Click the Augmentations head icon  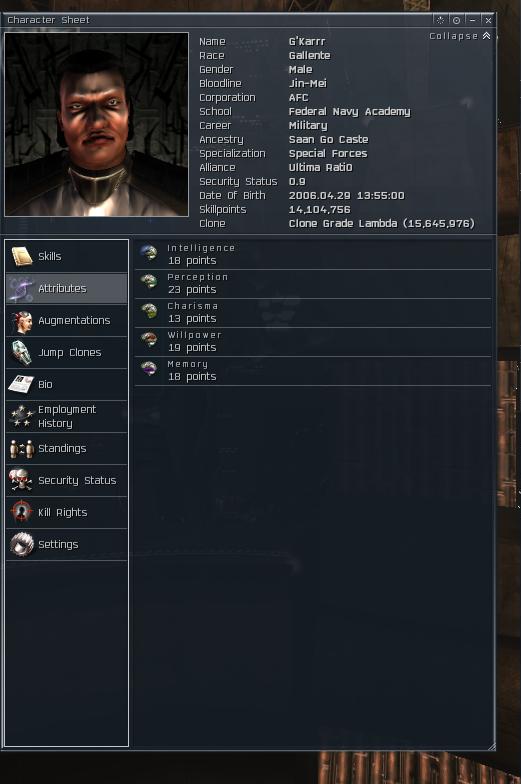pyautogui.click(x=22, y=320)
